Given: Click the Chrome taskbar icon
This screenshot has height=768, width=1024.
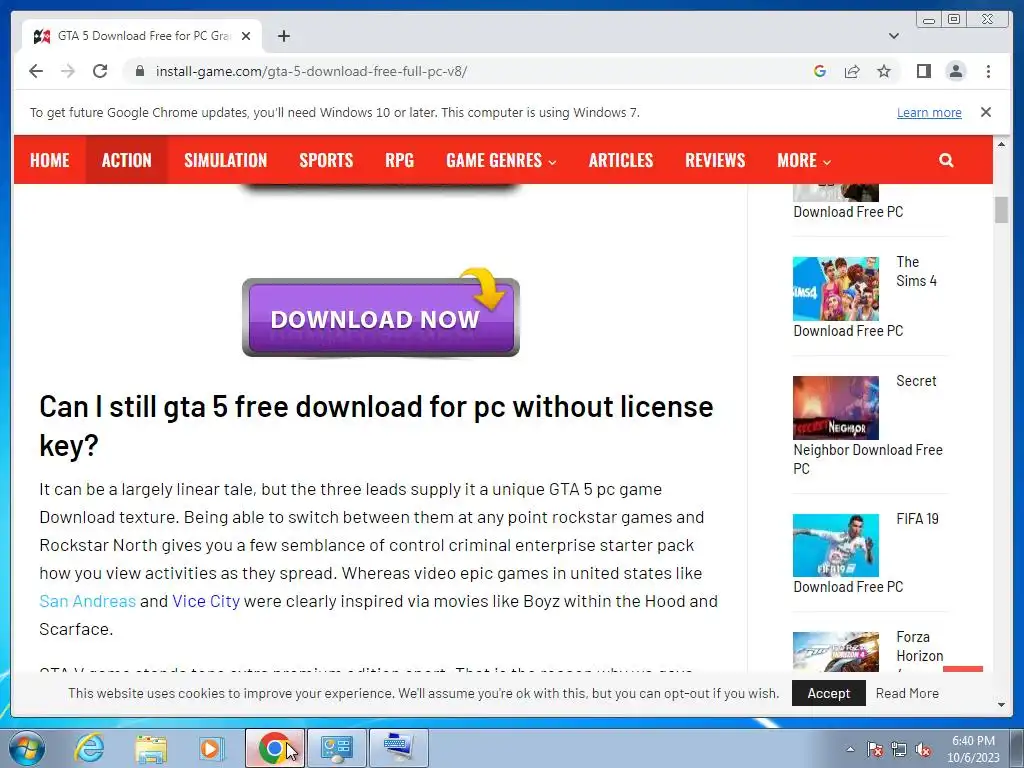Looking at the screenshot, I should pyautogui.click(x=274, y=748).
